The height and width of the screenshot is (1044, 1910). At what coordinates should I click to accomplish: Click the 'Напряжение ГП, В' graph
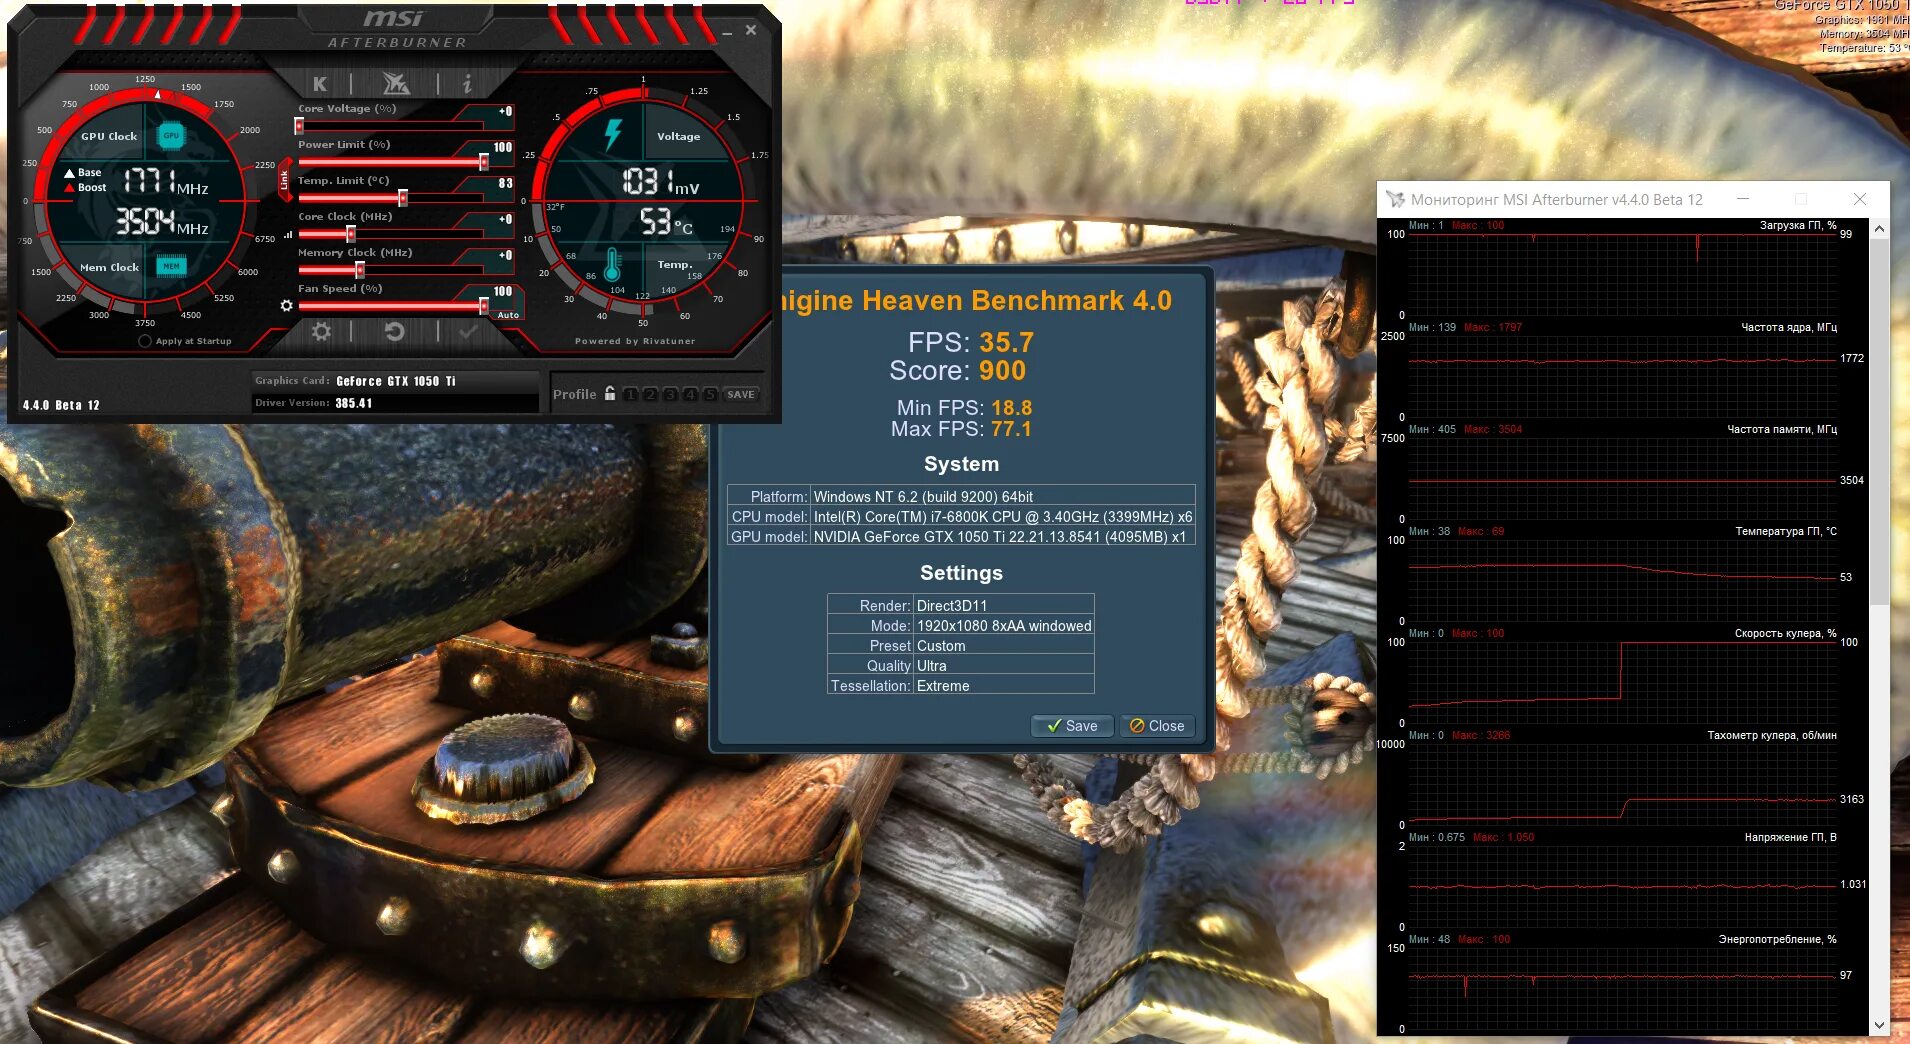click(1622, 887)
